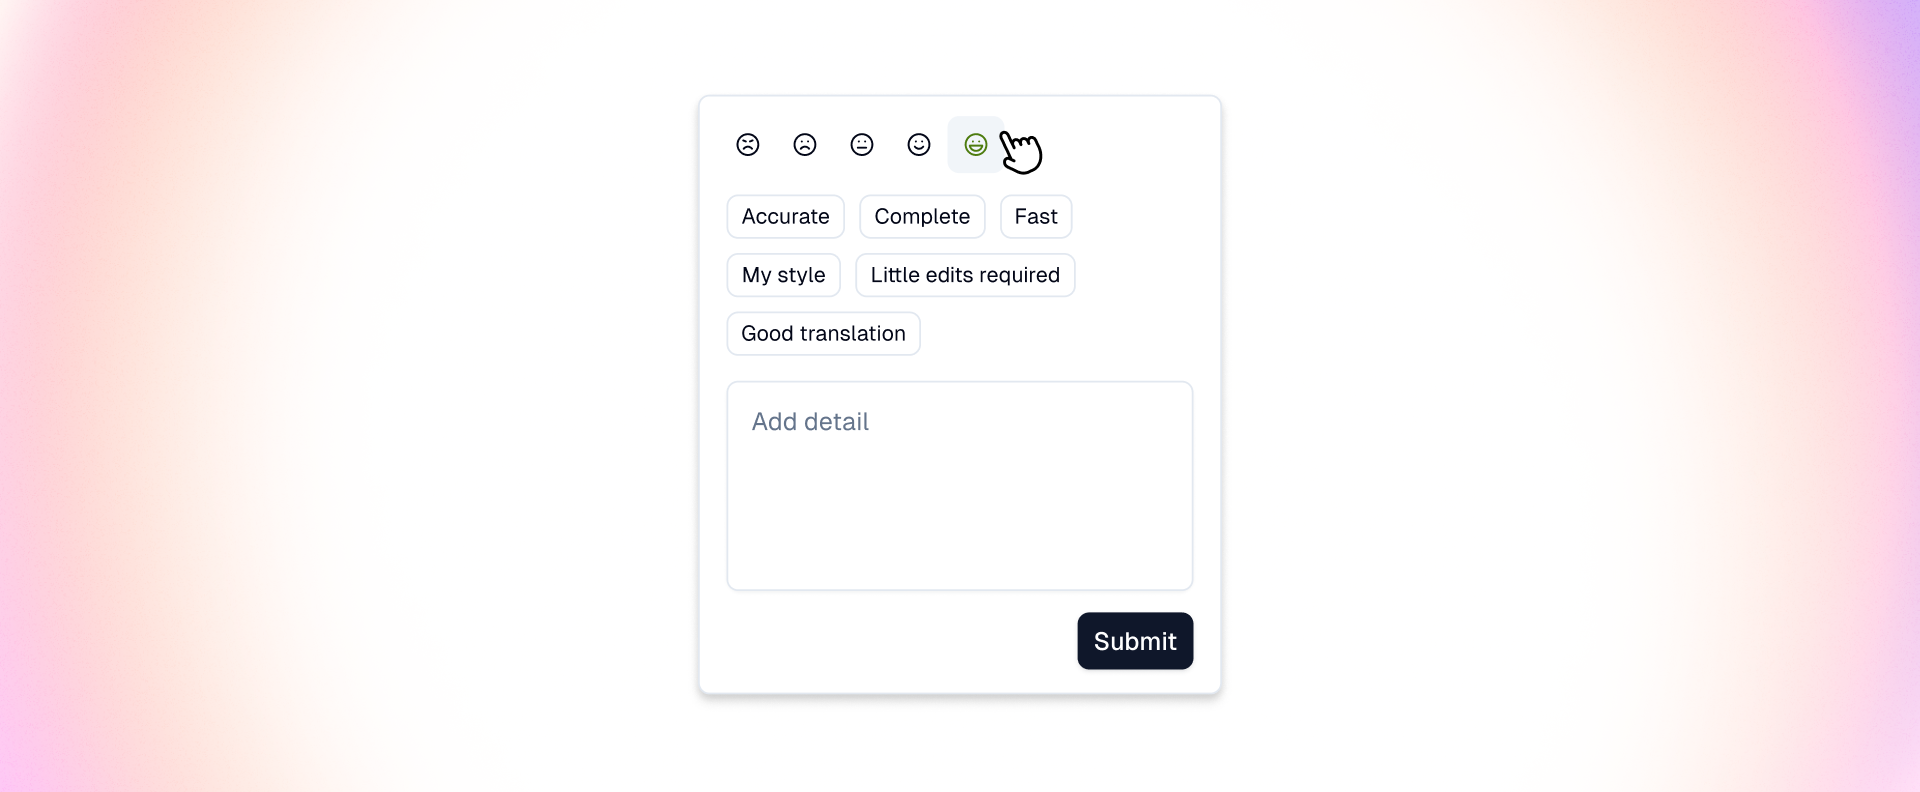Deselect the currently highlighted happiest emoji
The image size is (1920, 792).
(976, 144)
